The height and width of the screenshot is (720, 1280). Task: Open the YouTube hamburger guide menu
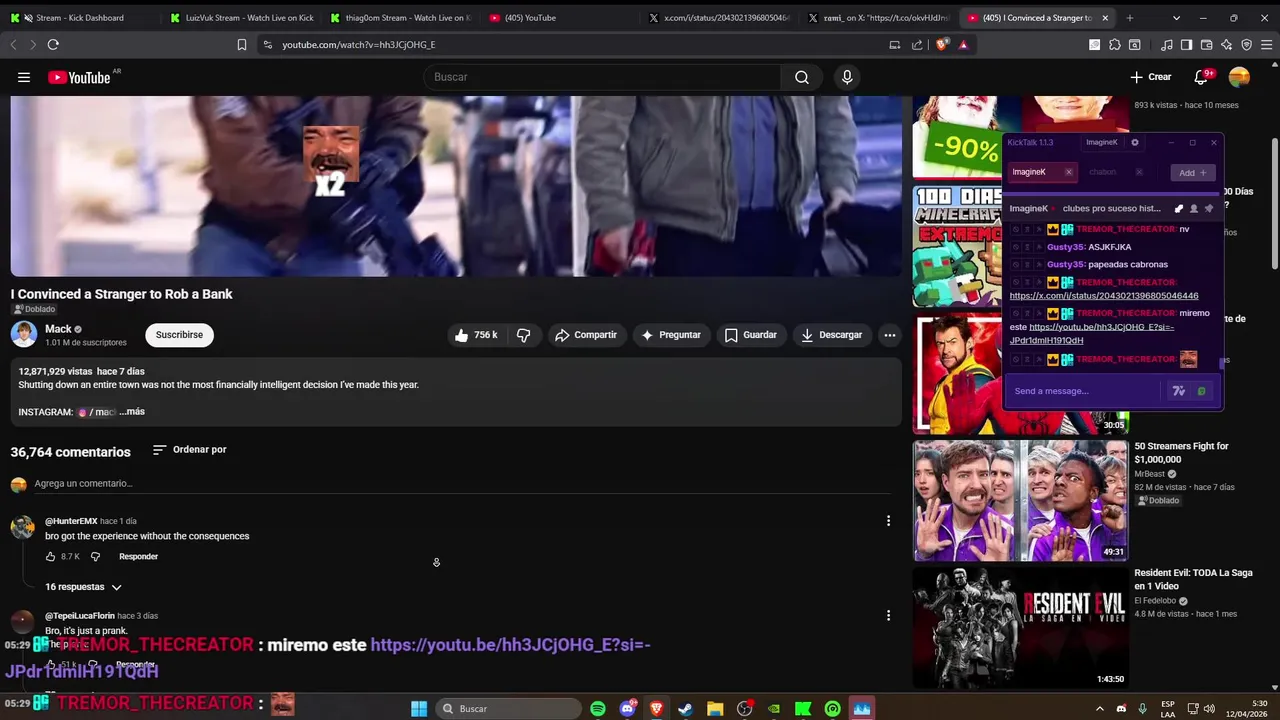pos(24,77)
